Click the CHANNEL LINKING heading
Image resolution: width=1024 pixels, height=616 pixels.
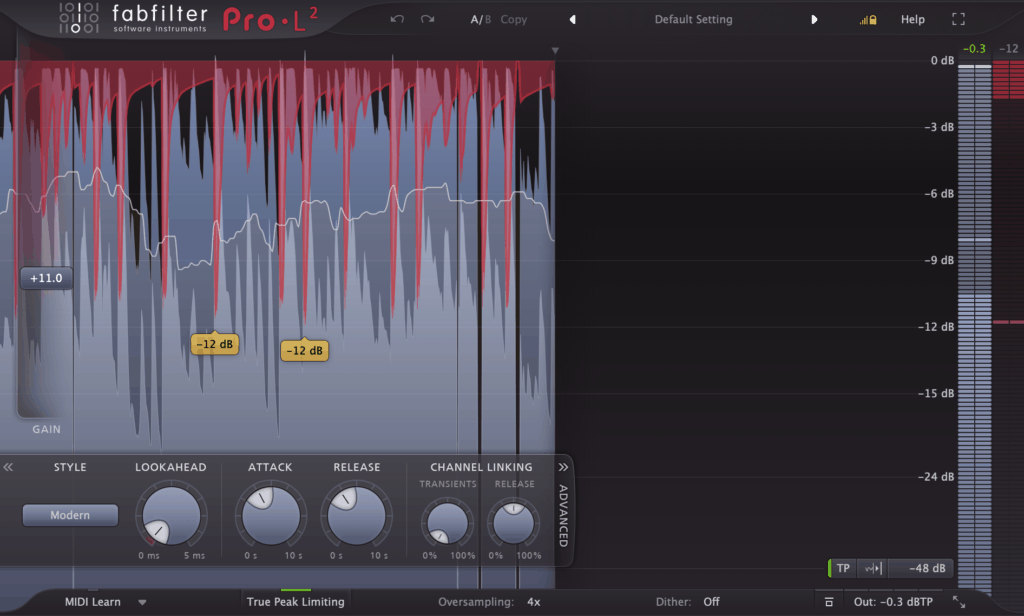481,467
